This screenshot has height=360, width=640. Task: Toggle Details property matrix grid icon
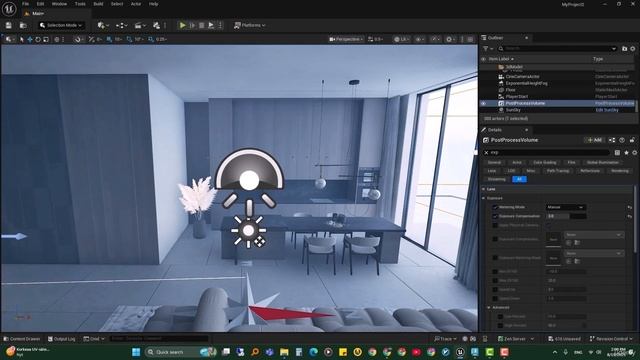click(617, 153)
